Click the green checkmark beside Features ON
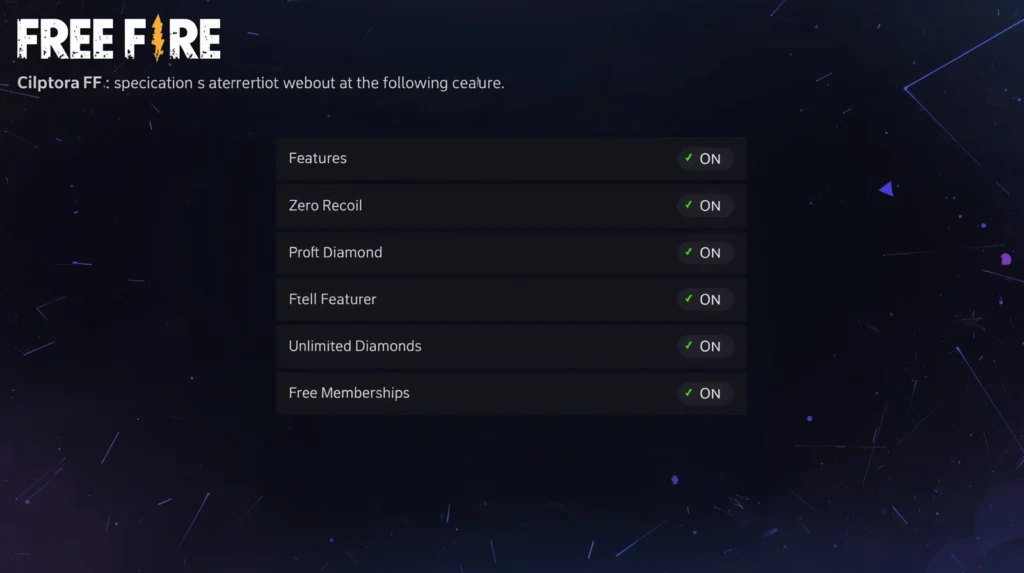This screenshot has height=573, width=1024. click(689, 158)
